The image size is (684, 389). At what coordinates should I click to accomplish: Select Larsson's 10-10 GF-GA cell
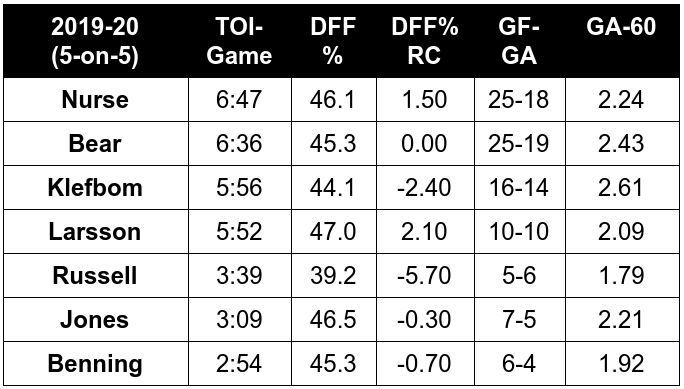coord(519,232)
